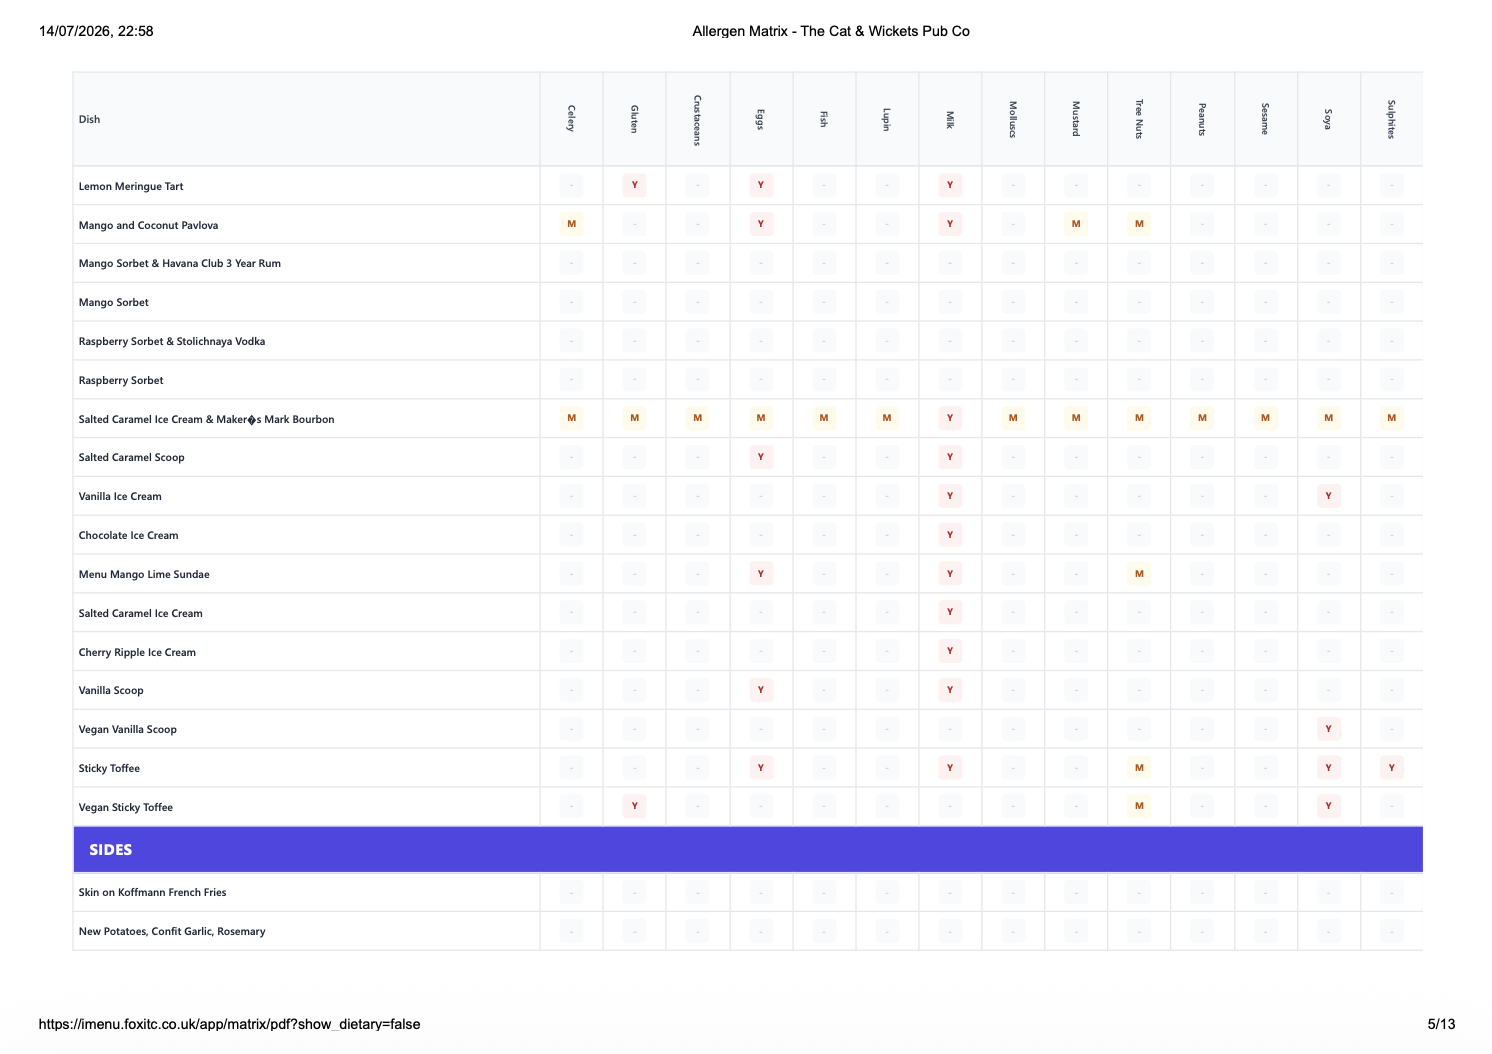Click Salted Caramel Scoop Eggs Y badge
Viewport: 1492px width, 1054px height.
pos(761,457)
